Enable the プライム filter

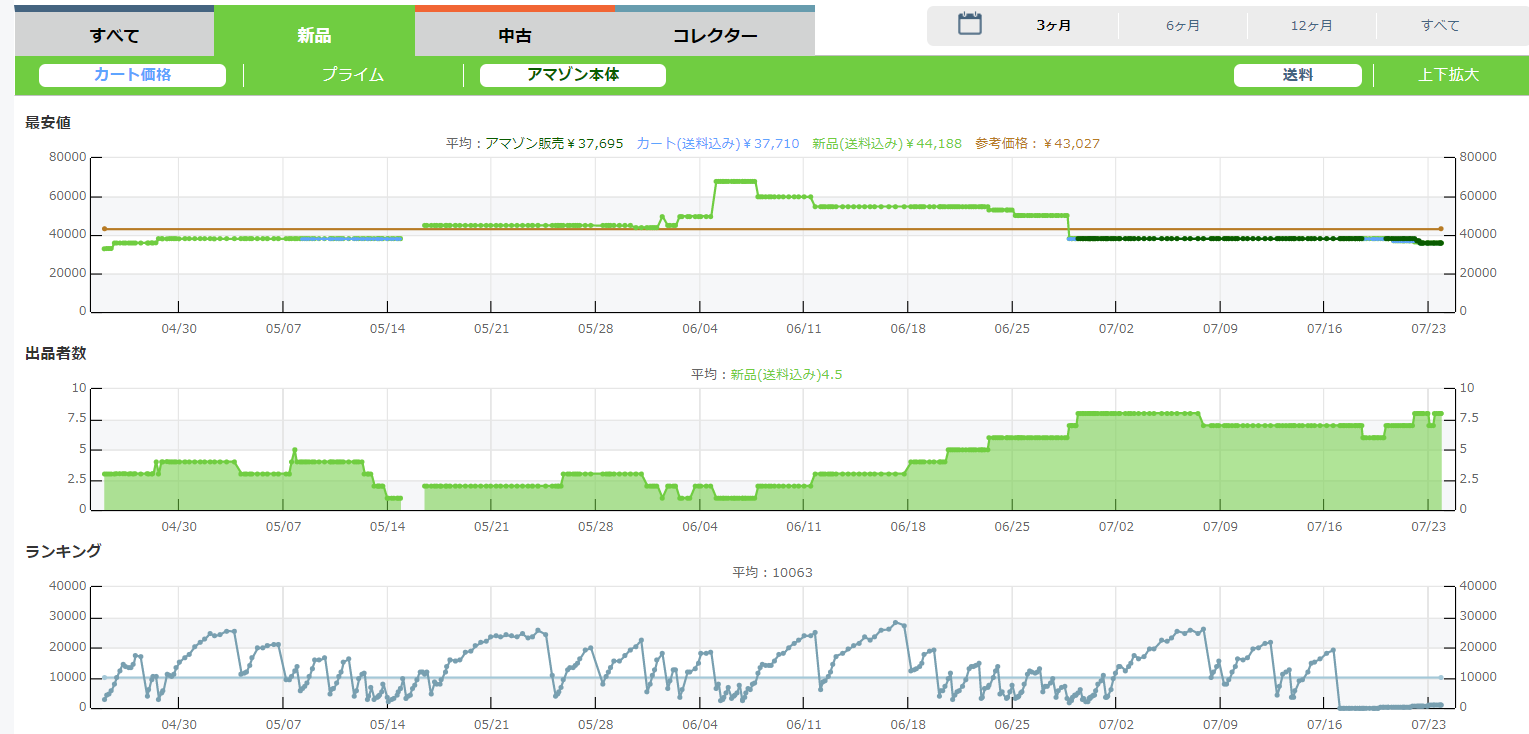[x=353, y=75]
